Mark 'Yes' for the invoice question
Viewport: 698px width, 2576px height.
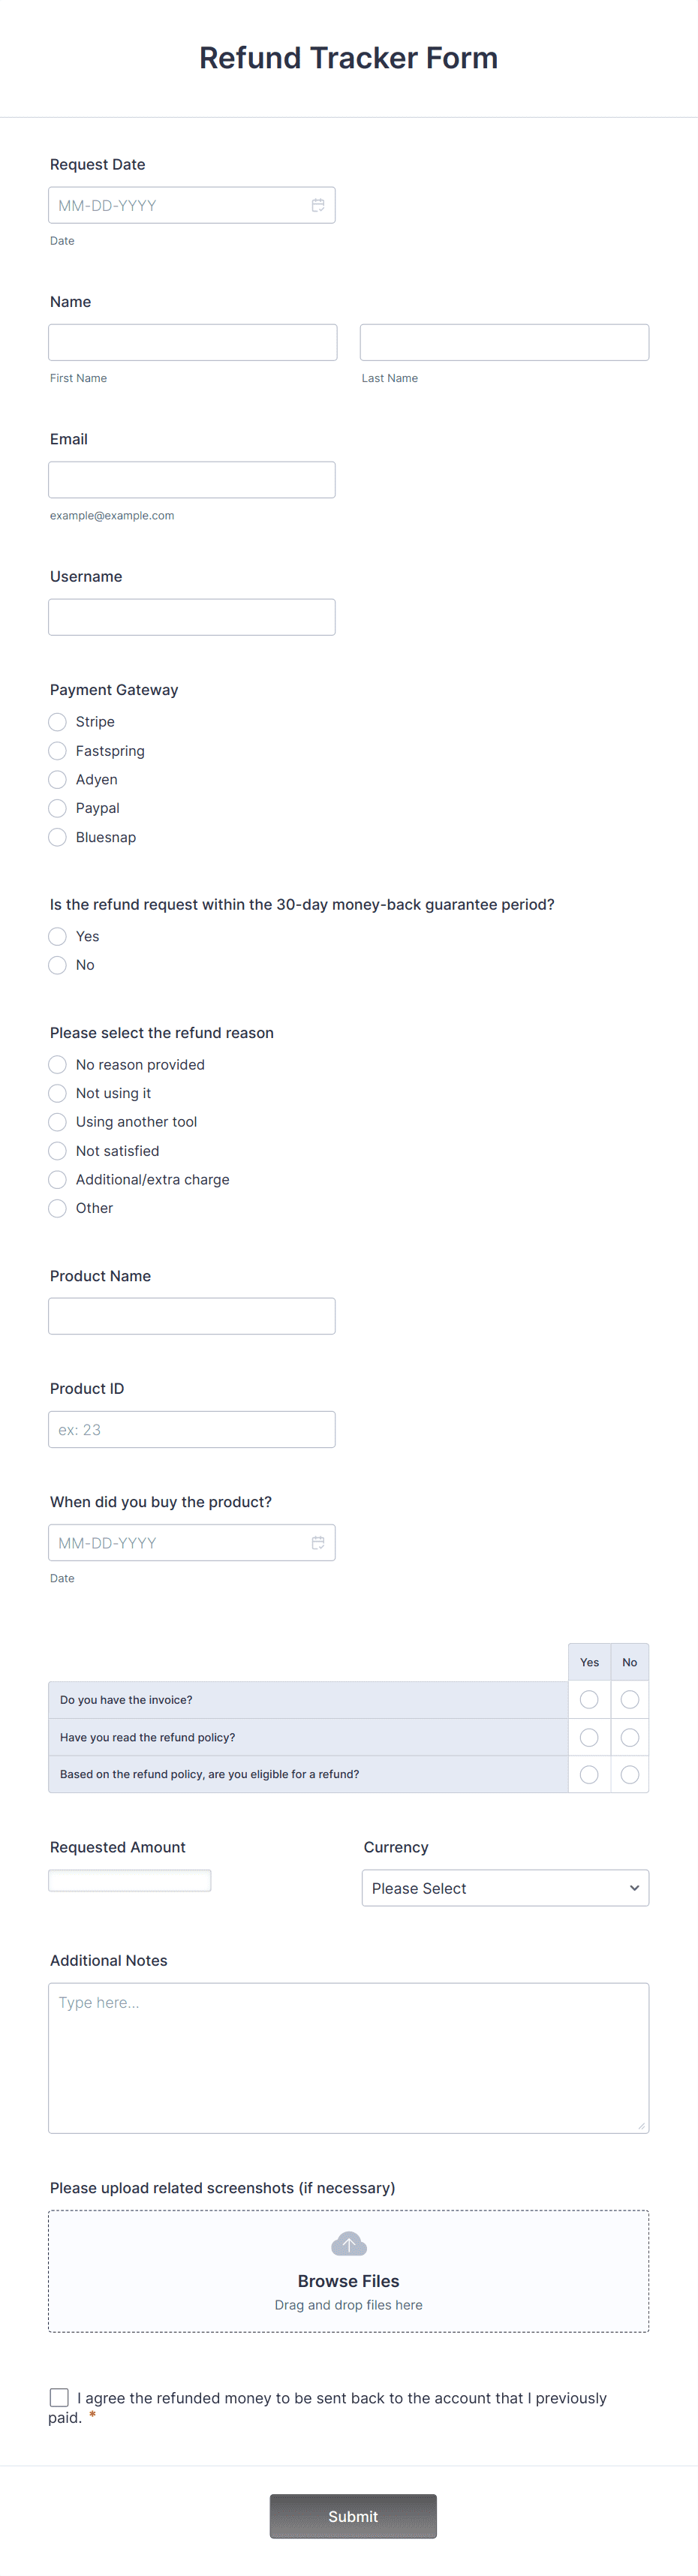(x=589, y=1699)
